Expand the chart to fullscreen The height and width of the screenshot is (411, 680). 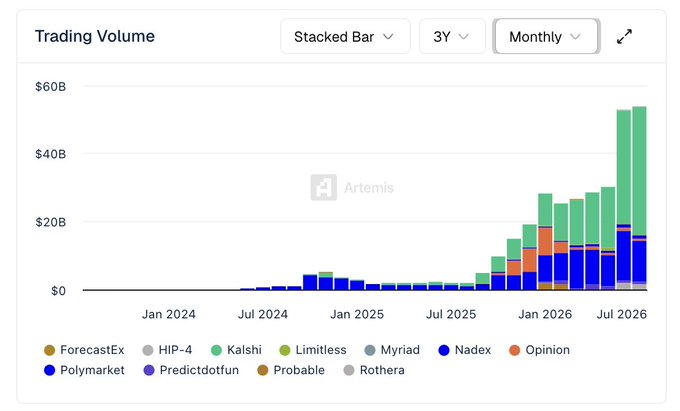(x=624, y=36)
